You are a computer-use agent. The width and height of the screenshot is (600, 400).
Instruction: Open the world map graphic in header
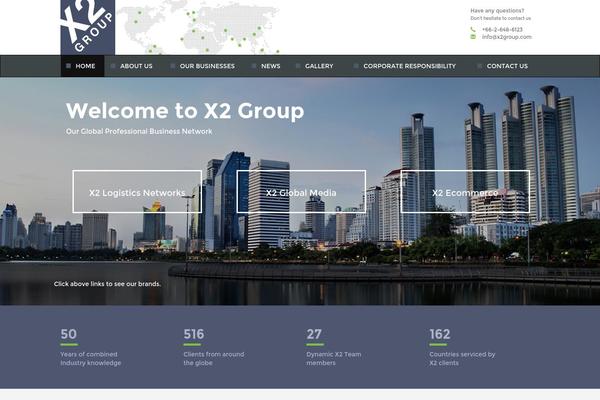199,27
